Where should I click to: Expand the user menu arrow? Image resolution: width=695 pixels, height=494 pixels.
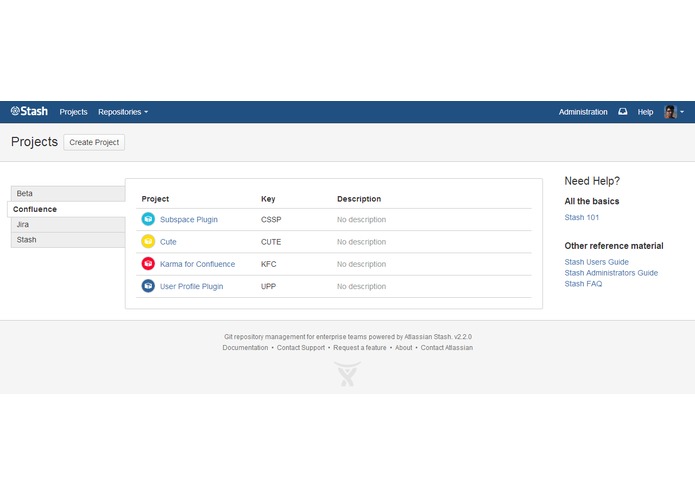pyautogui.click(x=682, y=112)
